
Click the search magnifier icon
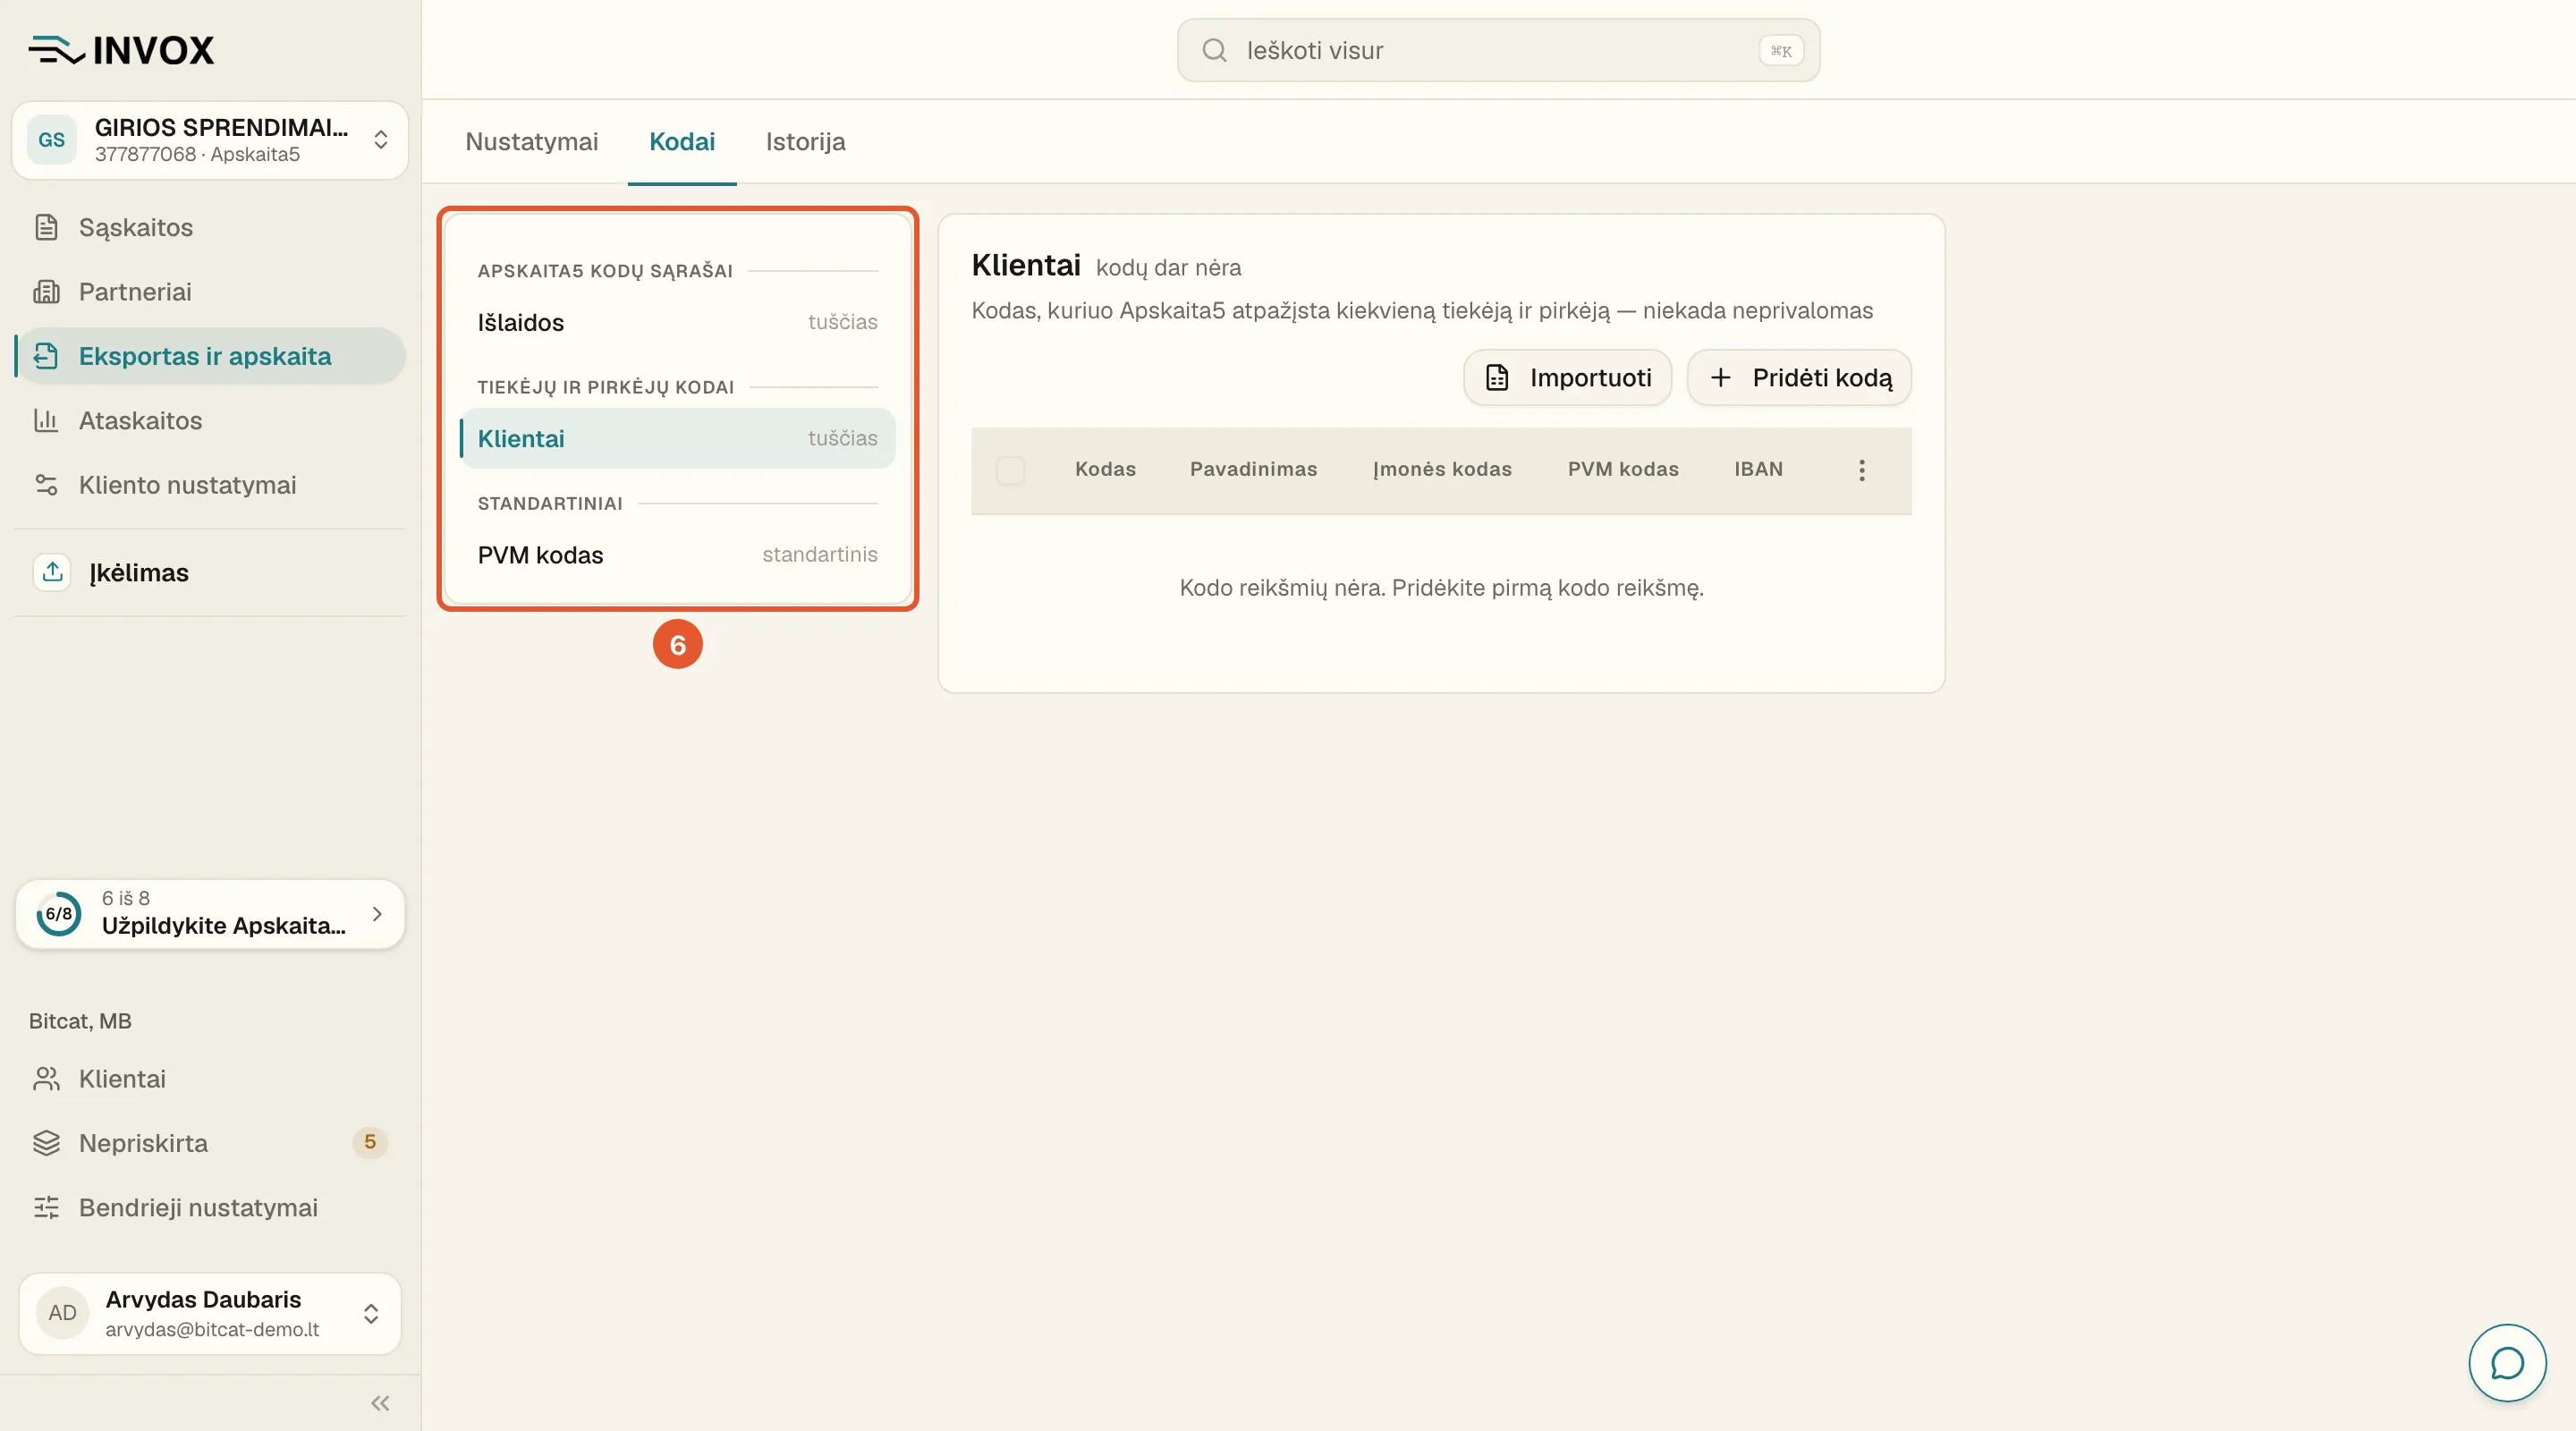click(1214, 50)
